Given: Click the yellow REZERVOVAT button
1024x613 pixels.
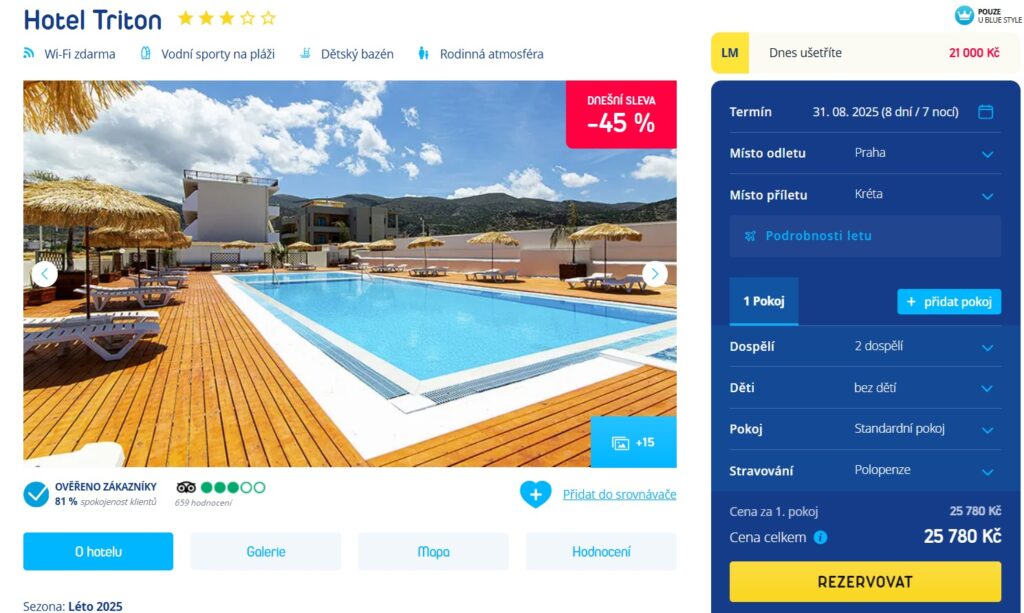Looking at the screenshot, I should (865, 582).
